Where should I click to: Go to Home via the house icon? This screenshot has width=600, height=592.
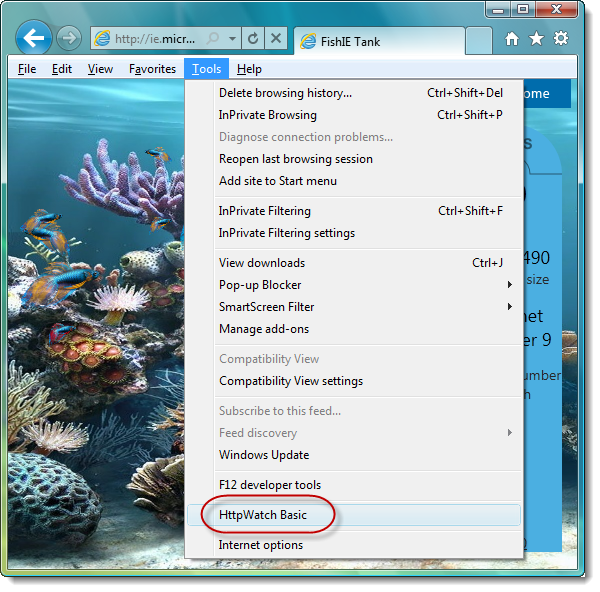pyautogui.click(x=512, y=39)
